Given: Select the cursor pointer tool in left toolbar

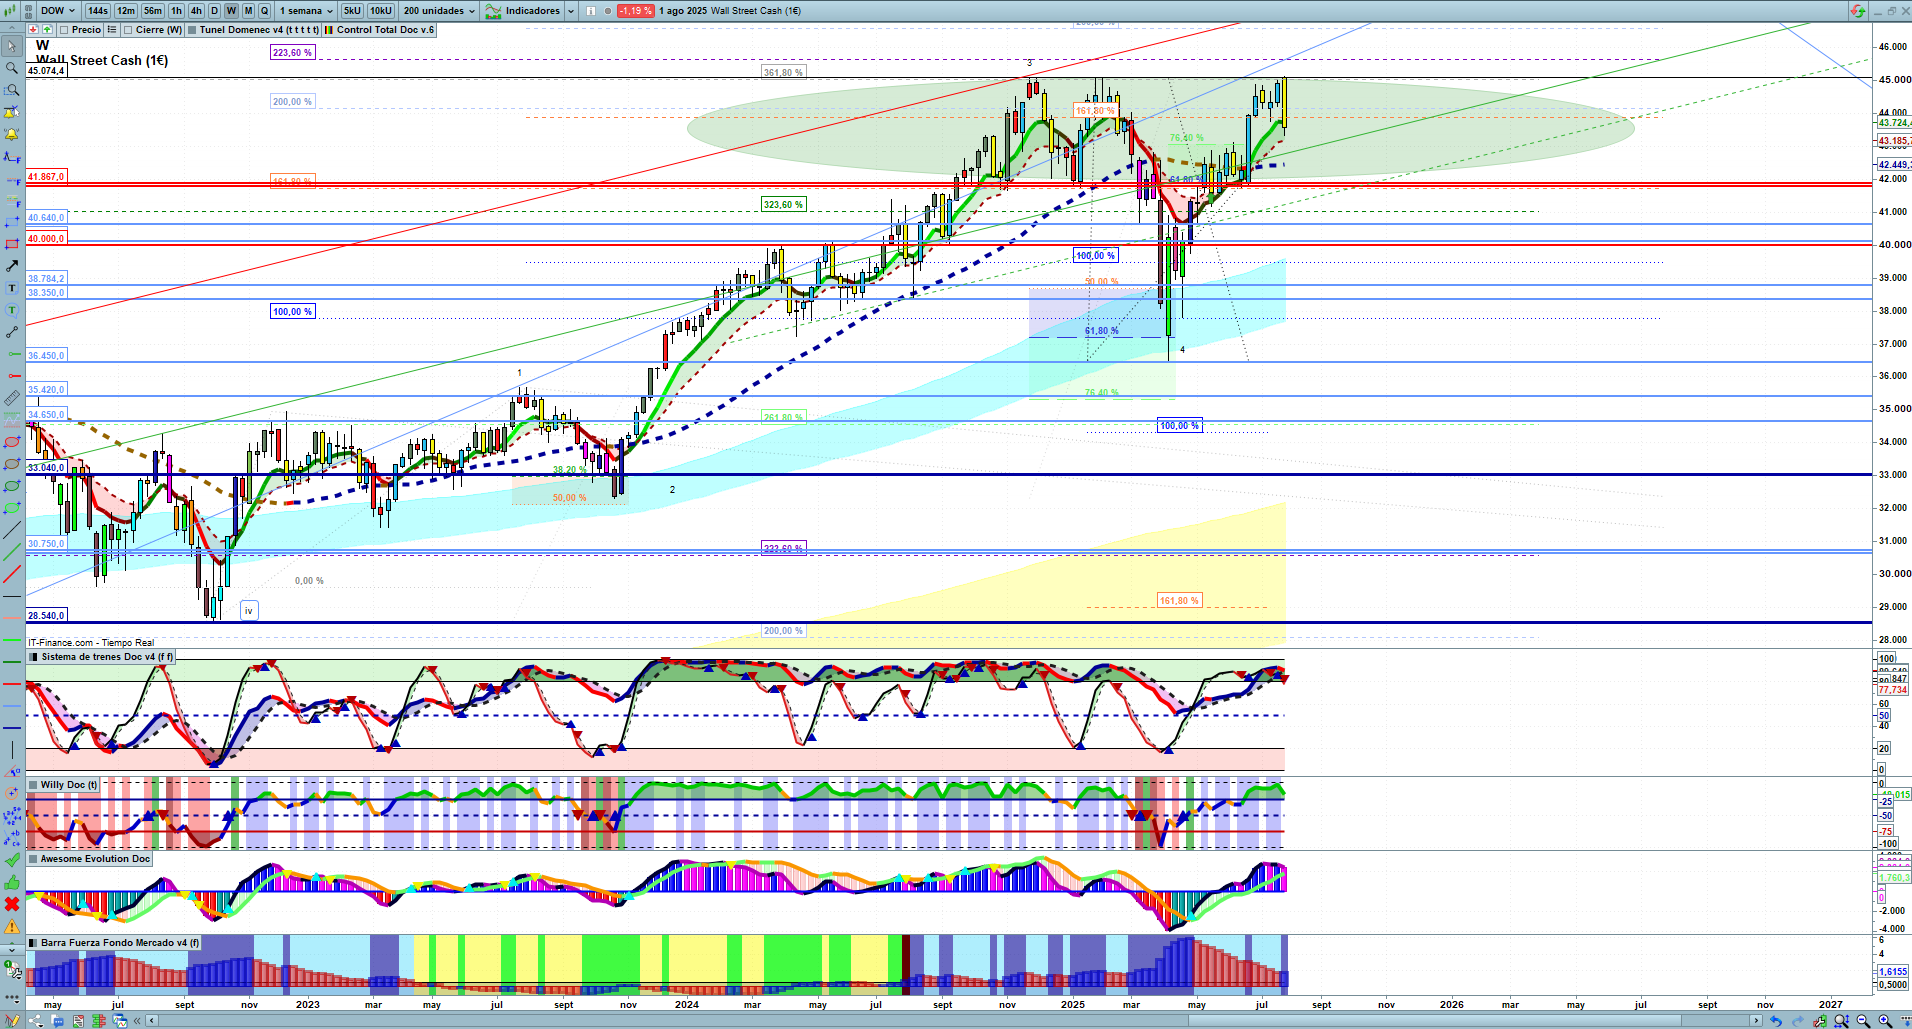Looking at the screenshot, I should click(12, 46).
